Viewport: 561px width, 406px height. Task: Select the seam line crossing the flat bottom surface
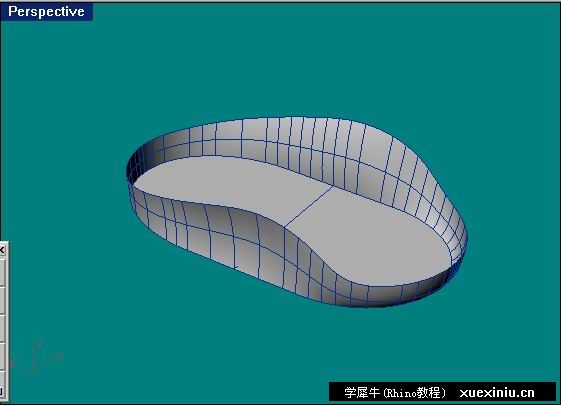click(x=309, y=206)
